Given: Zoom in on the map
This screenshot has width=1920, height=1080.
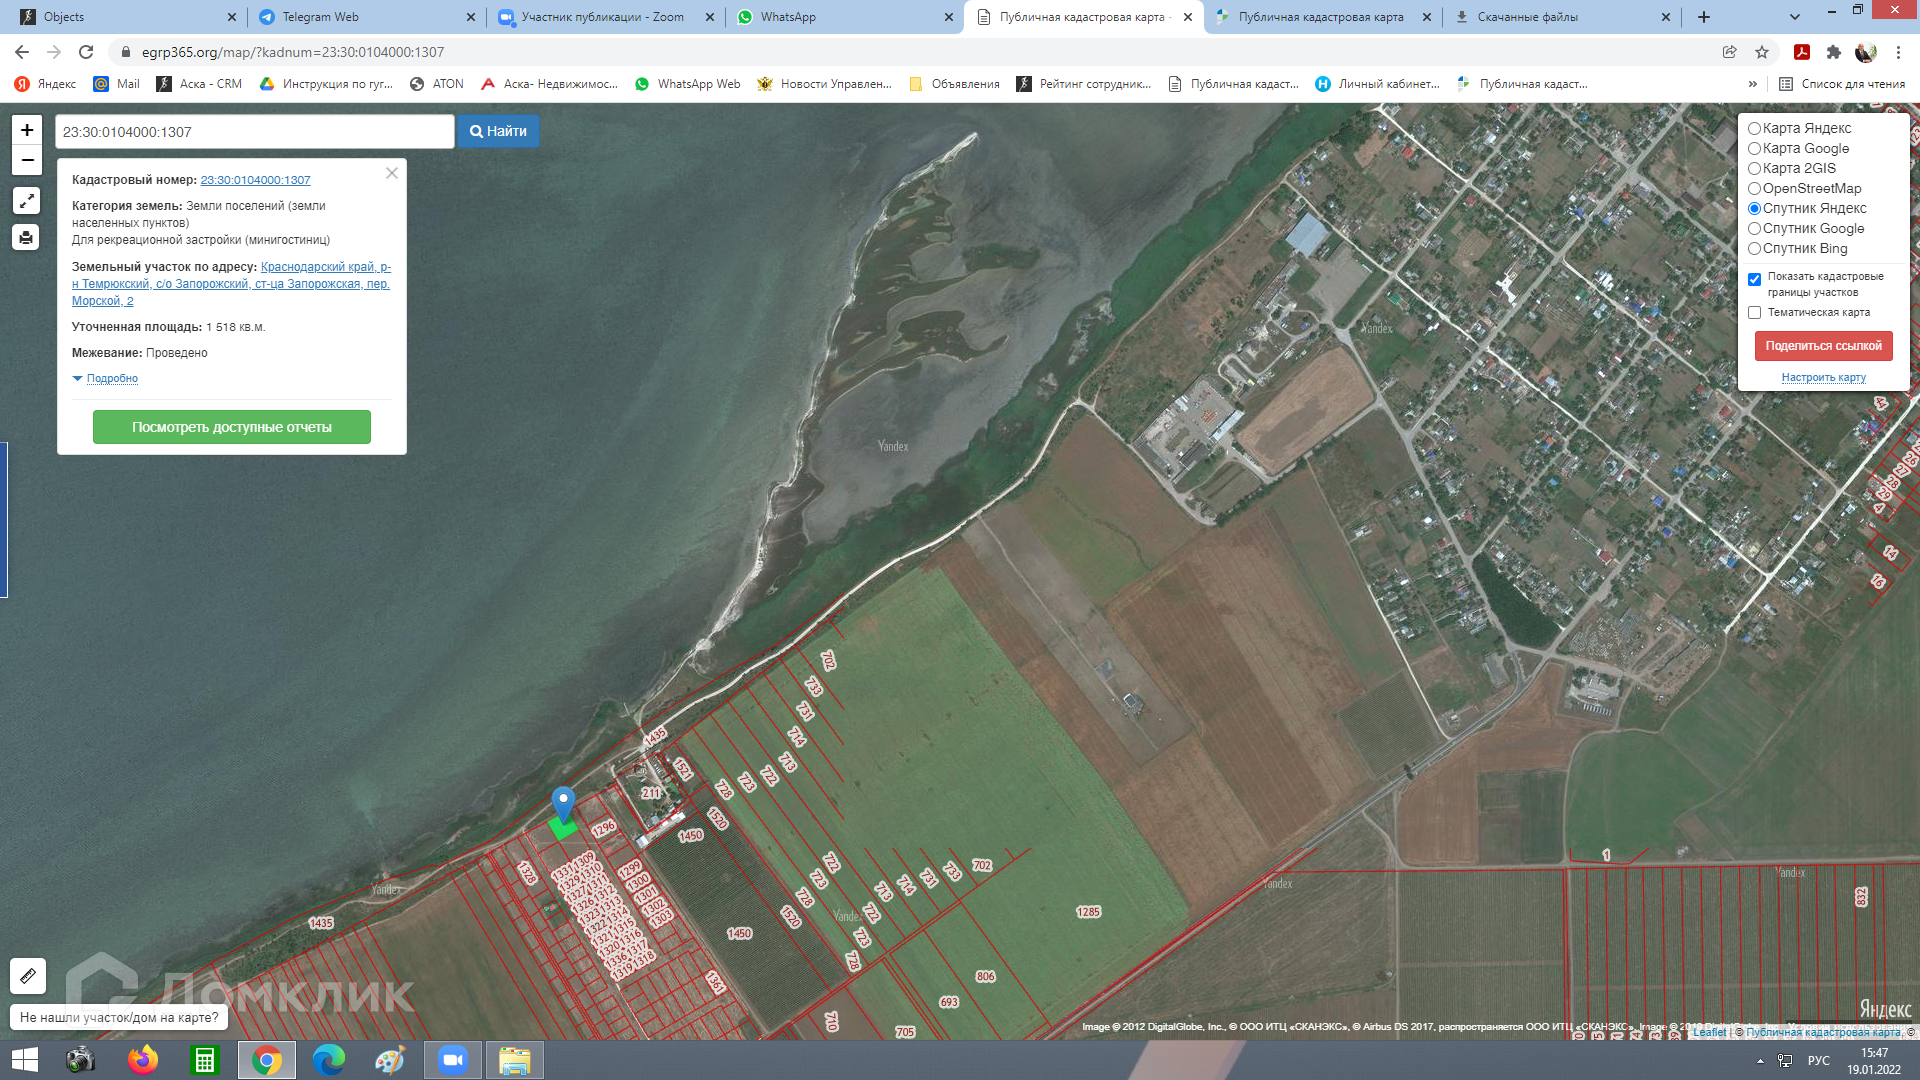Looking at the screenshot, I should click(27, 130).
